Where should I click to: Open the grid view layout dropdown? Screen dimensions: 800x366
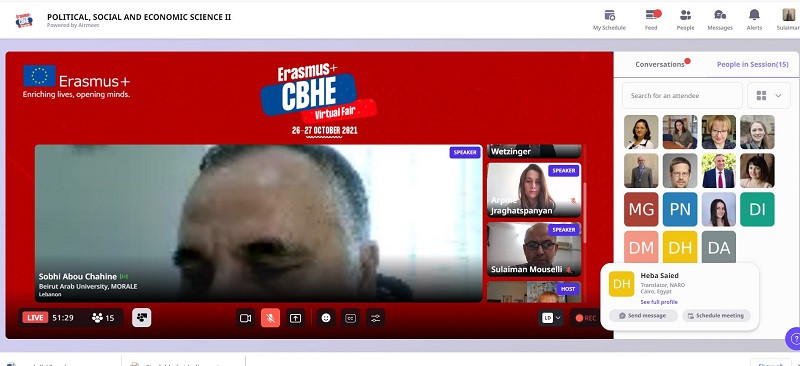pyautogui.click(x=768, y=95)
